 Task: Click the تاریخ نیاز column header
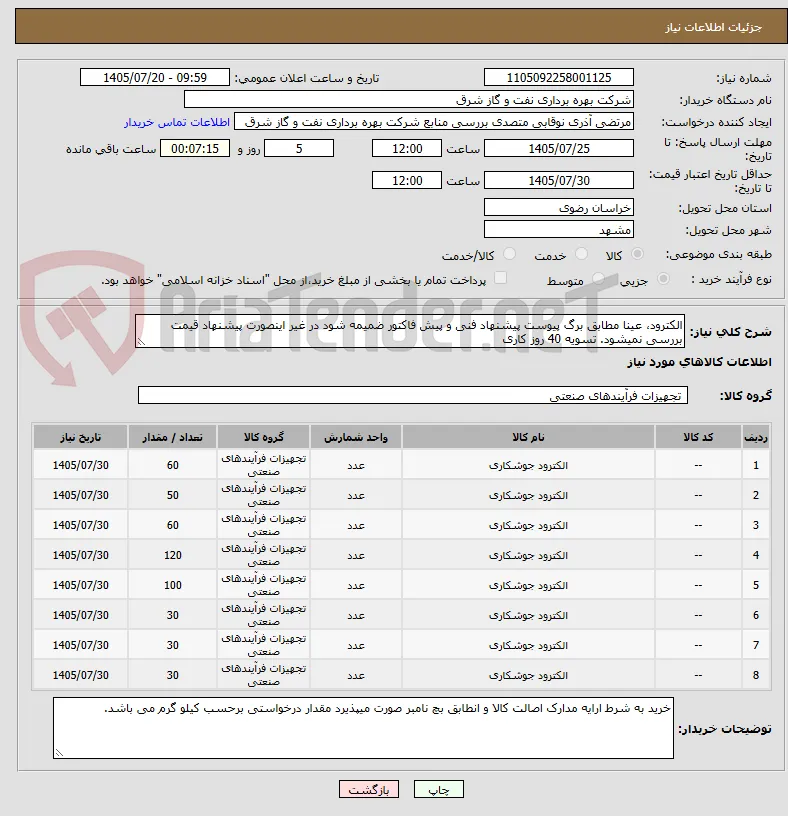81,437
